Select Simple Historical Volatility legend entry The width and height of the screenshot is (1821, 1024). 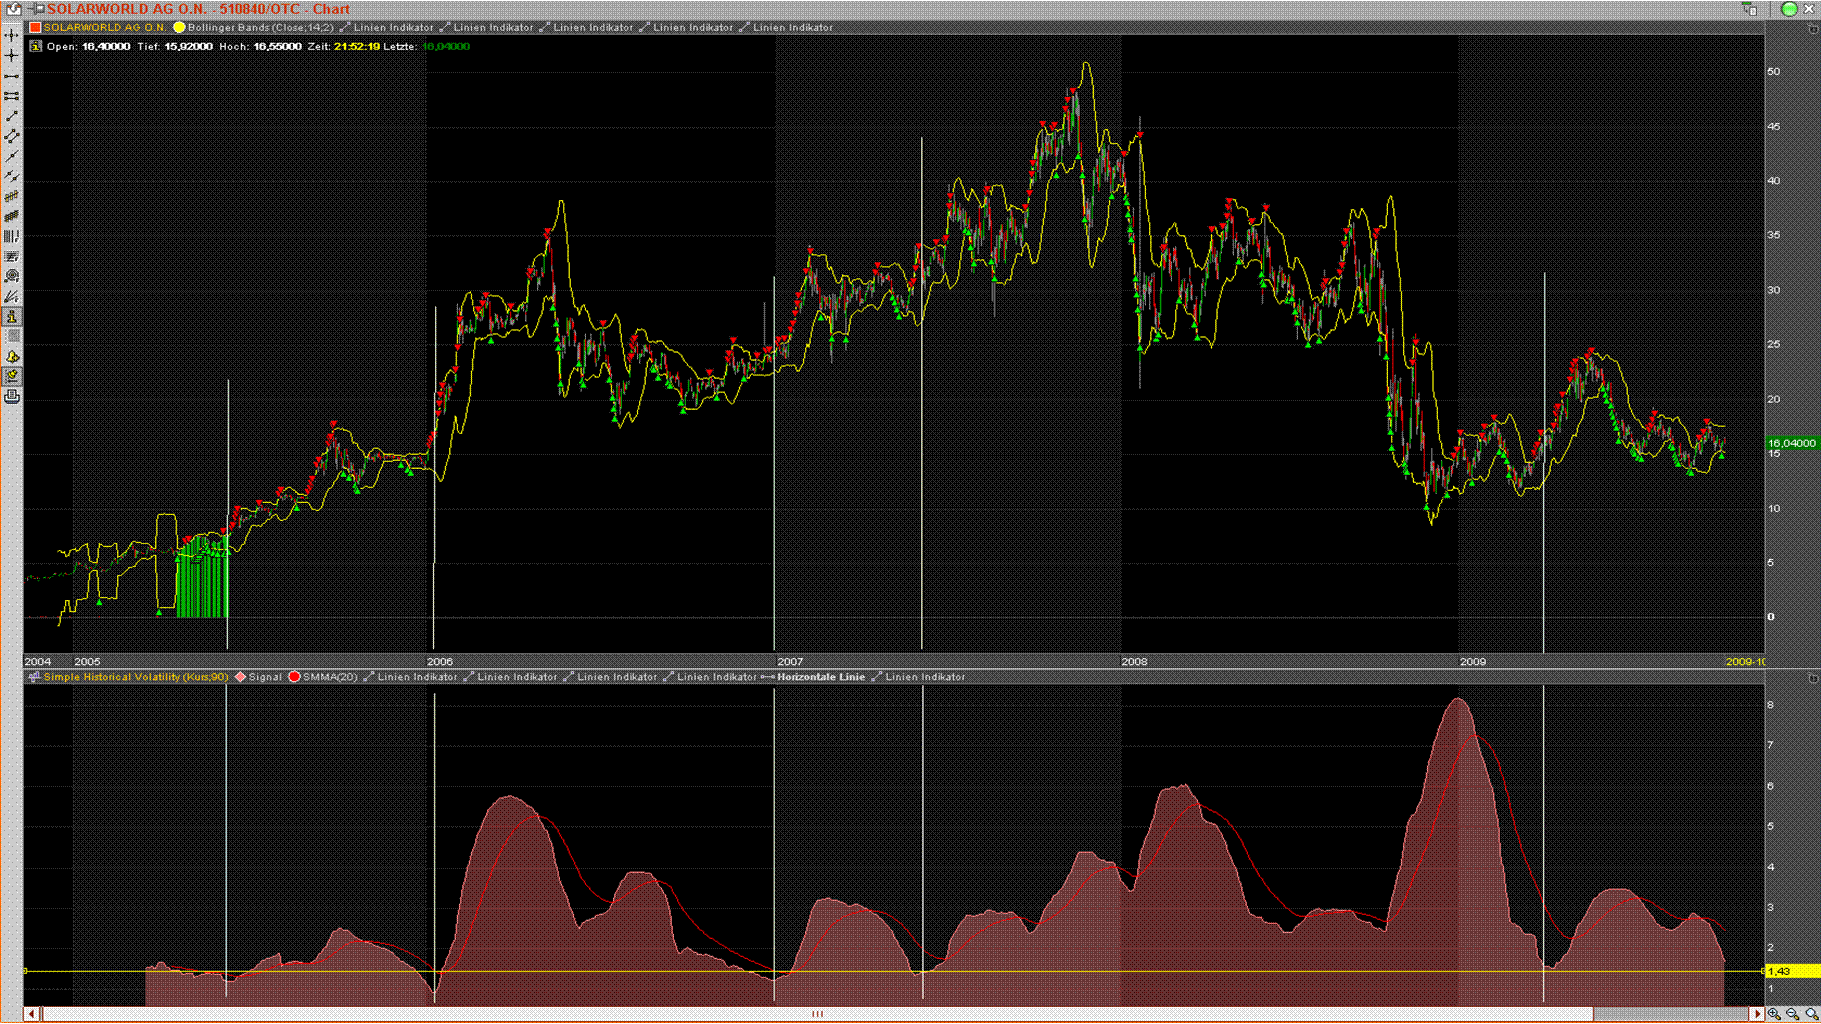click(135, 677)
